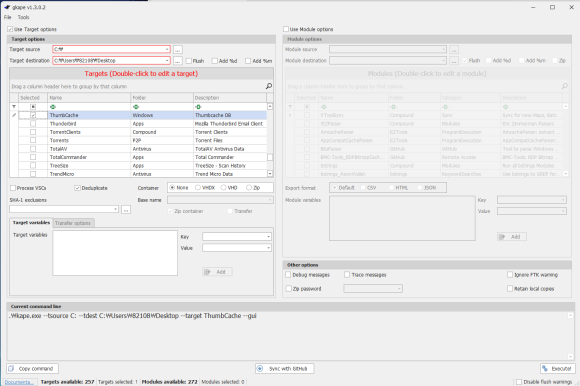
Task: Expand the Target source dropdown
Action: (167, 49)
